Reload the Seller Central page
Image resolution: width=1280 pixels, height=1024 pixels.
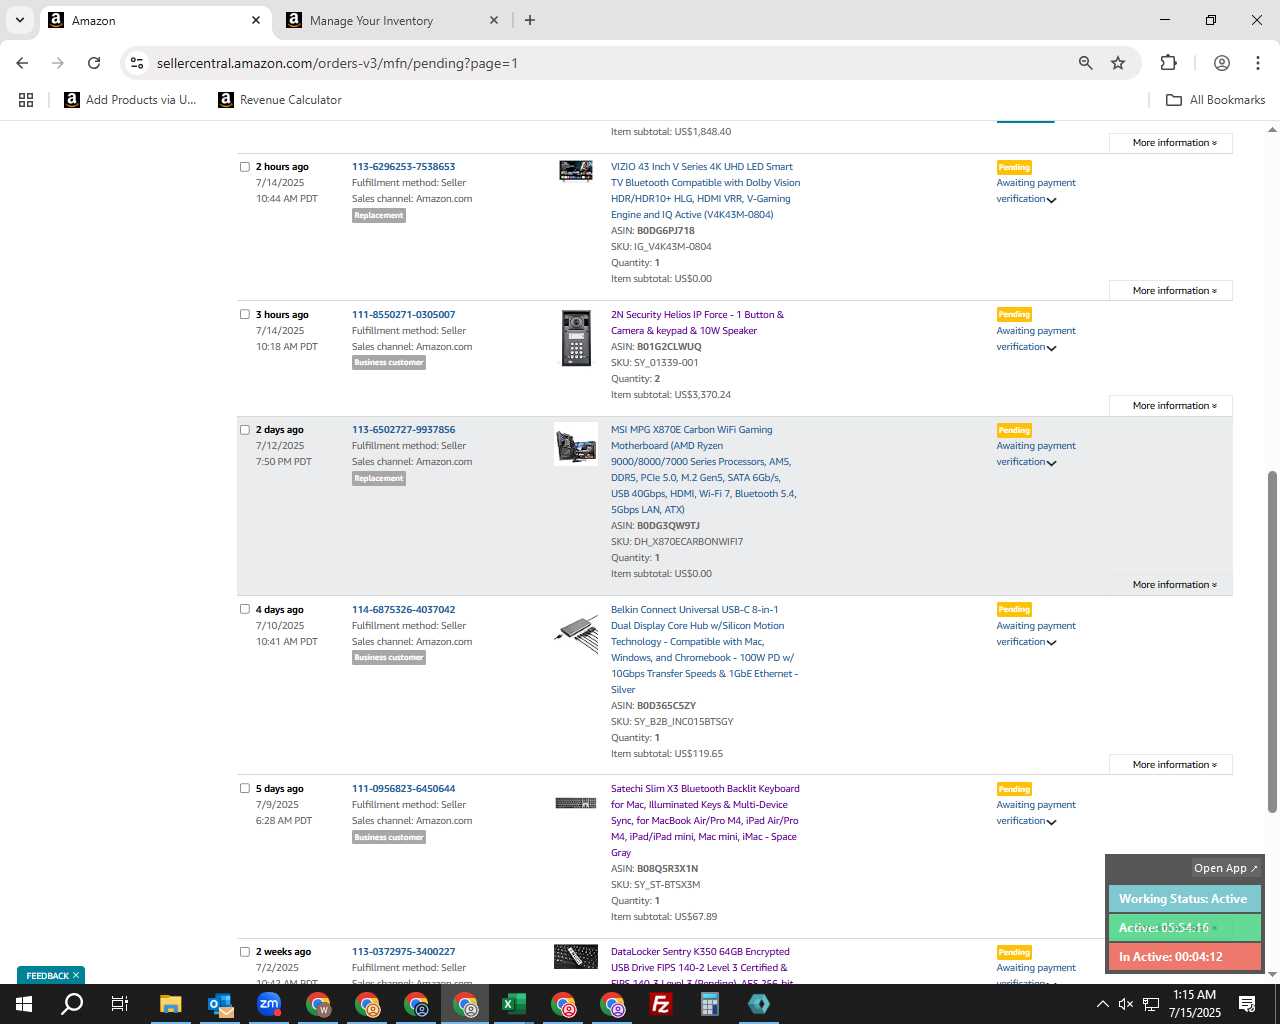[x=94, y=63]
